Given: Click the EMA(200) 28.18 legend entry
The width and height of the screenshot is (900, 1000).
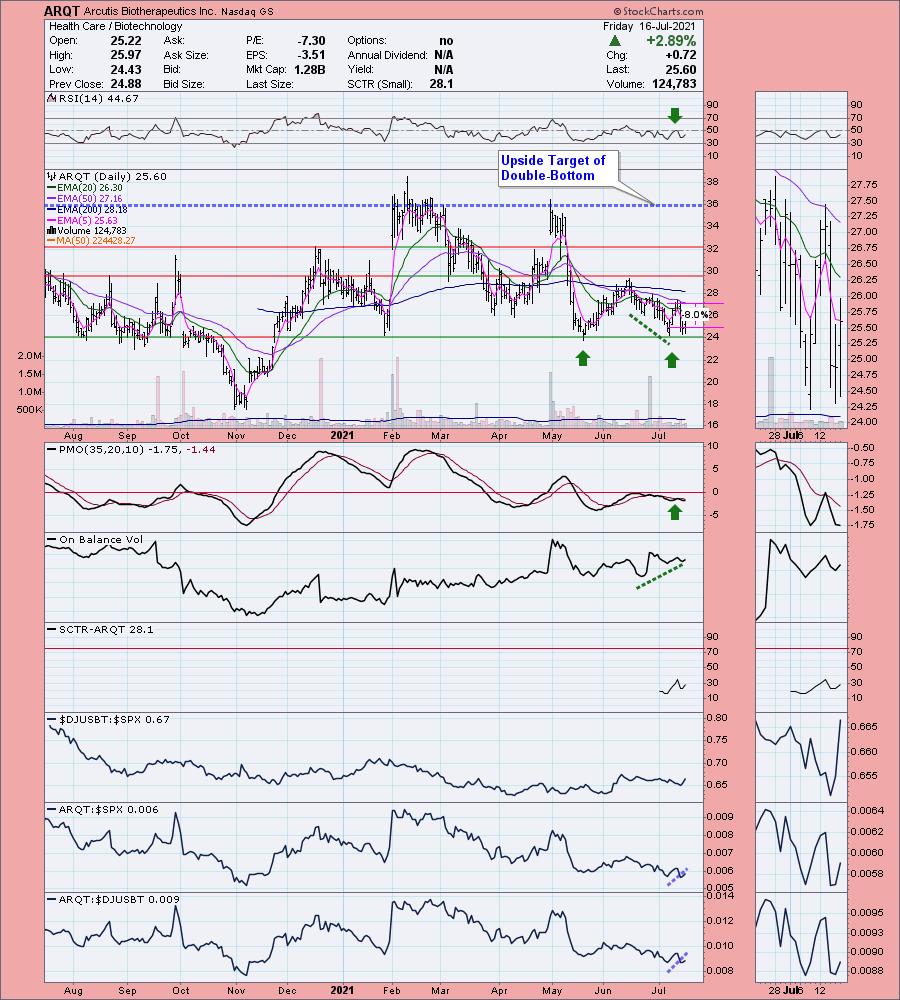Looking at the screenshot, I should pyautogui.click(x=87, y=209).
